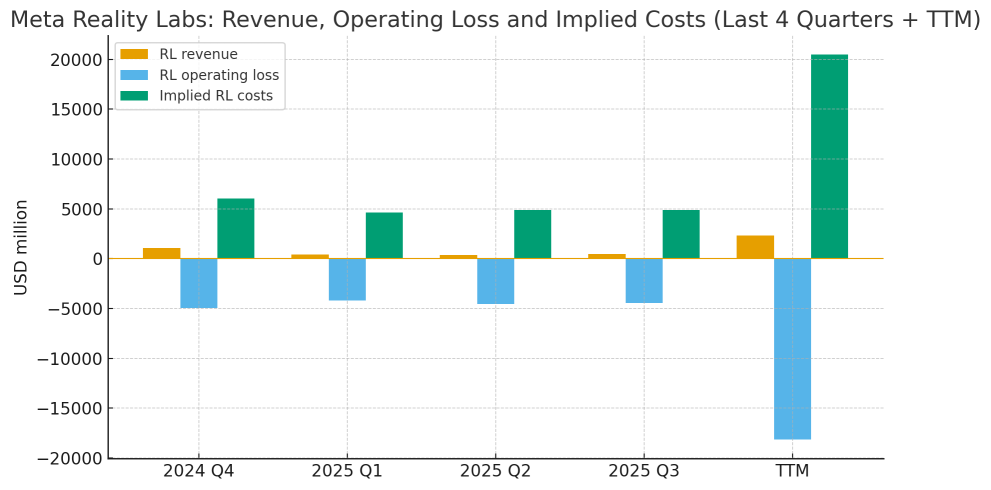
Task: Click the 20000 y-axis tick label
Action: click(76, 60)
